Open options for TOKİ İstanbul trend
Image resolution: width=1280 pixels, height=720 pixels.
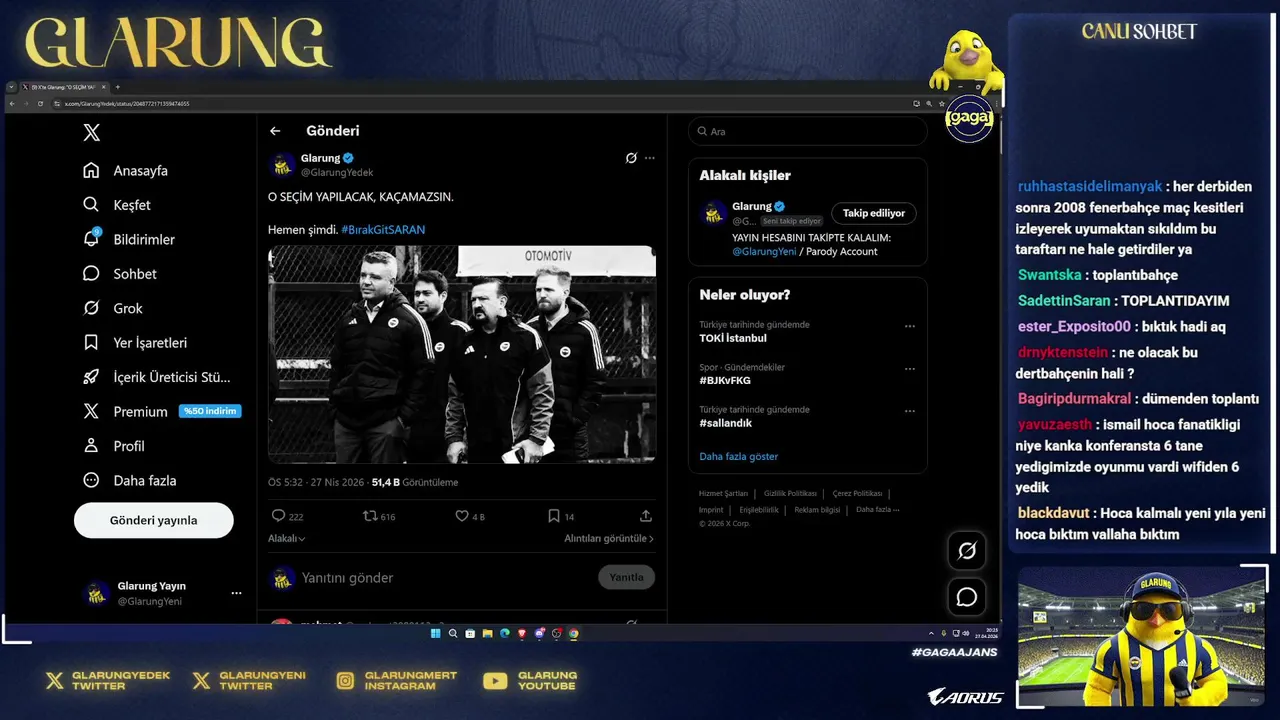[910, 326]
